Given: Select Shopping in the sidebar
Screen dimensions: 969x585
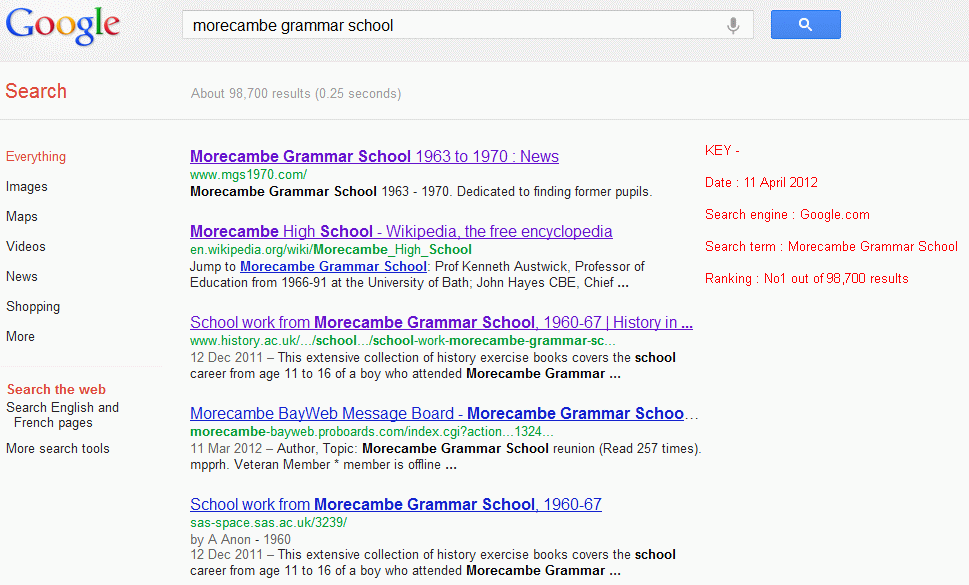Looking at the screenshot, I should (x=33, y=307).
